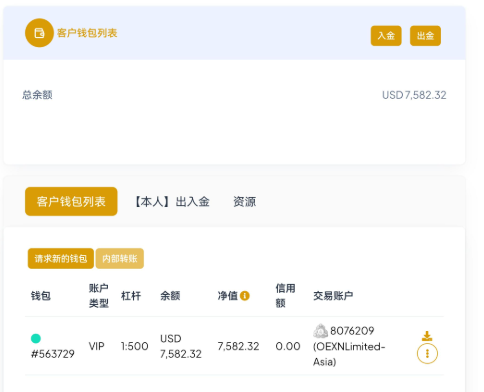Click trading account 8076209 (OEXNLimited-Asia)
Image resolution: width=484 pixels, height=392 pixels.
(349, 346)
